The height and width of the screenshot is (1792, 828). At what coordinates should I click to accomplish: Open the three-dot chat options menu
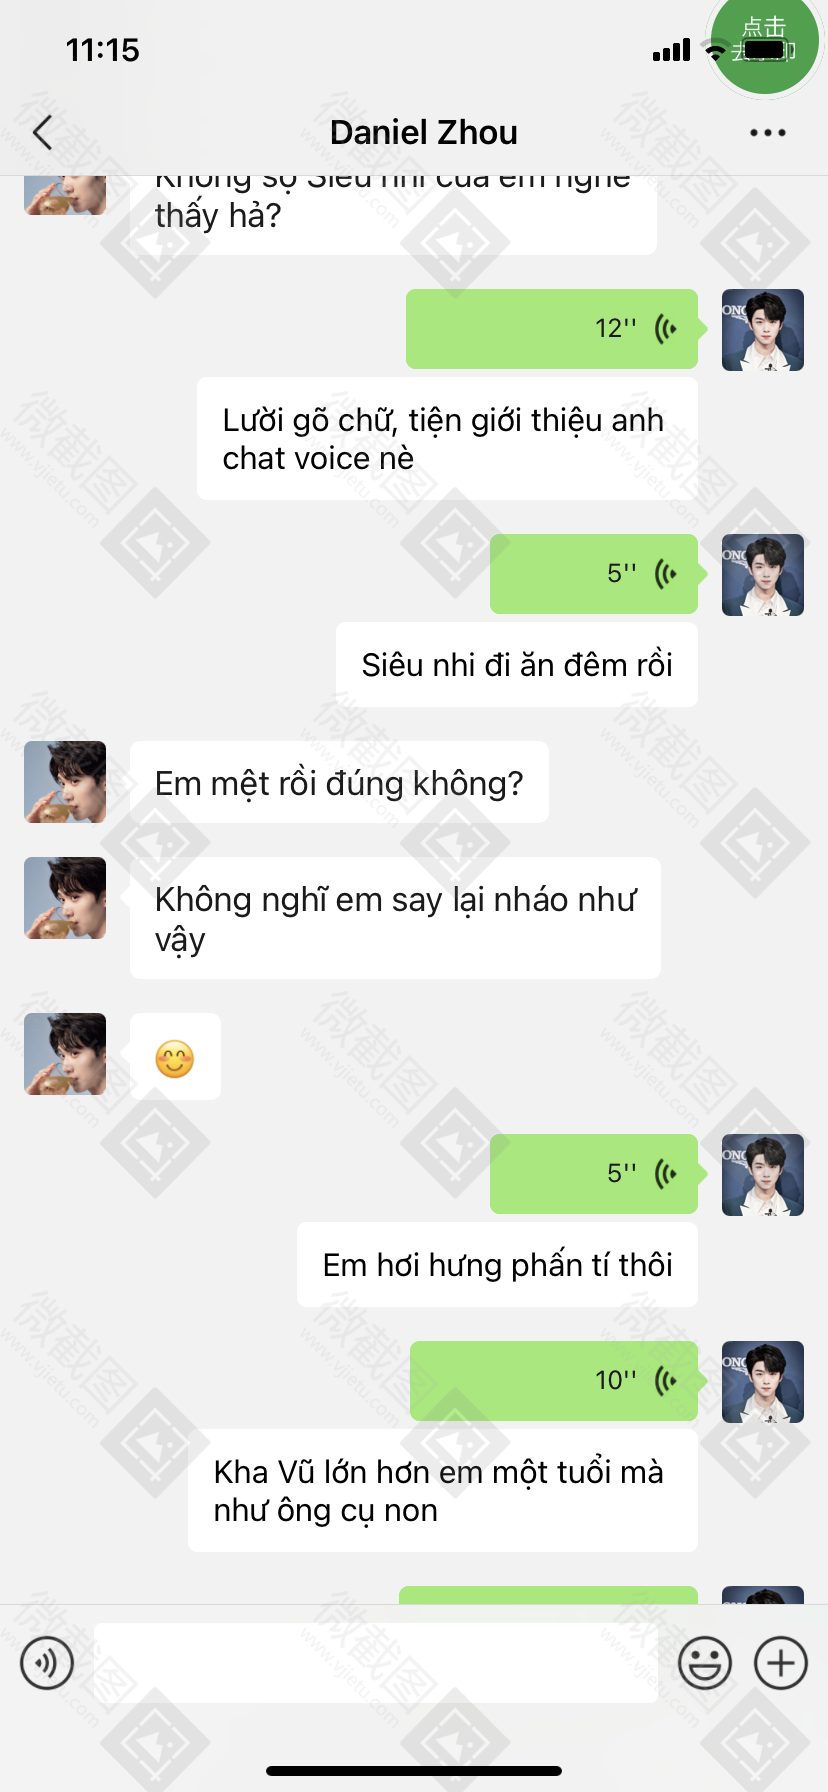(768, 132)
